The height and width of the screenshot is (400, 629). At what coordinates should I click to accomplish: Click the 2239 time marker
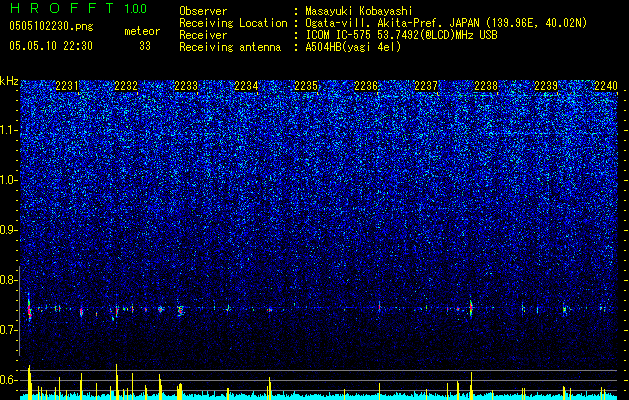point(546,86)
